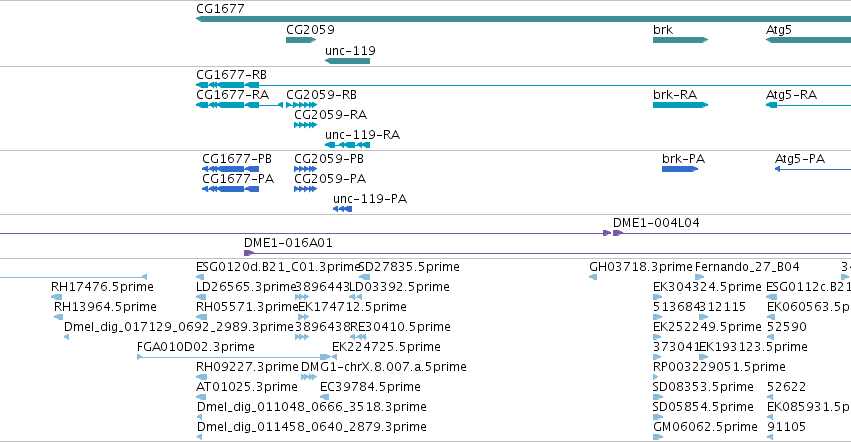The height and width of the screenshot is (442, 851).
Task: Click the SD08353.5prime feature label
Action: coord(703,387)
